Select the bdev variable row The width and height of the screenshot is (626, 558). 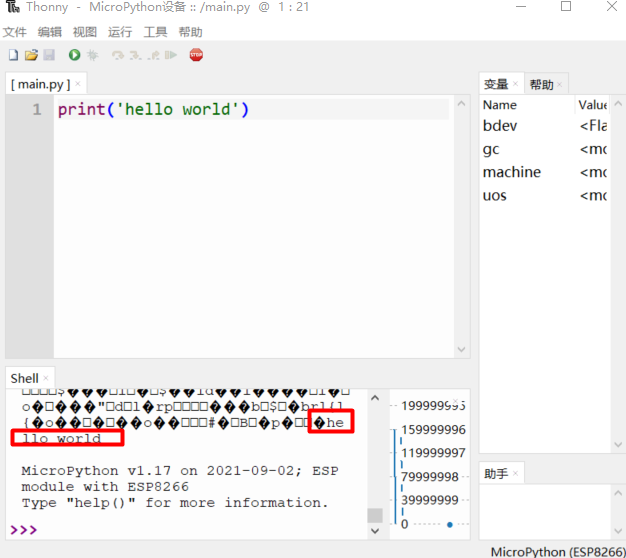point(545,126)
